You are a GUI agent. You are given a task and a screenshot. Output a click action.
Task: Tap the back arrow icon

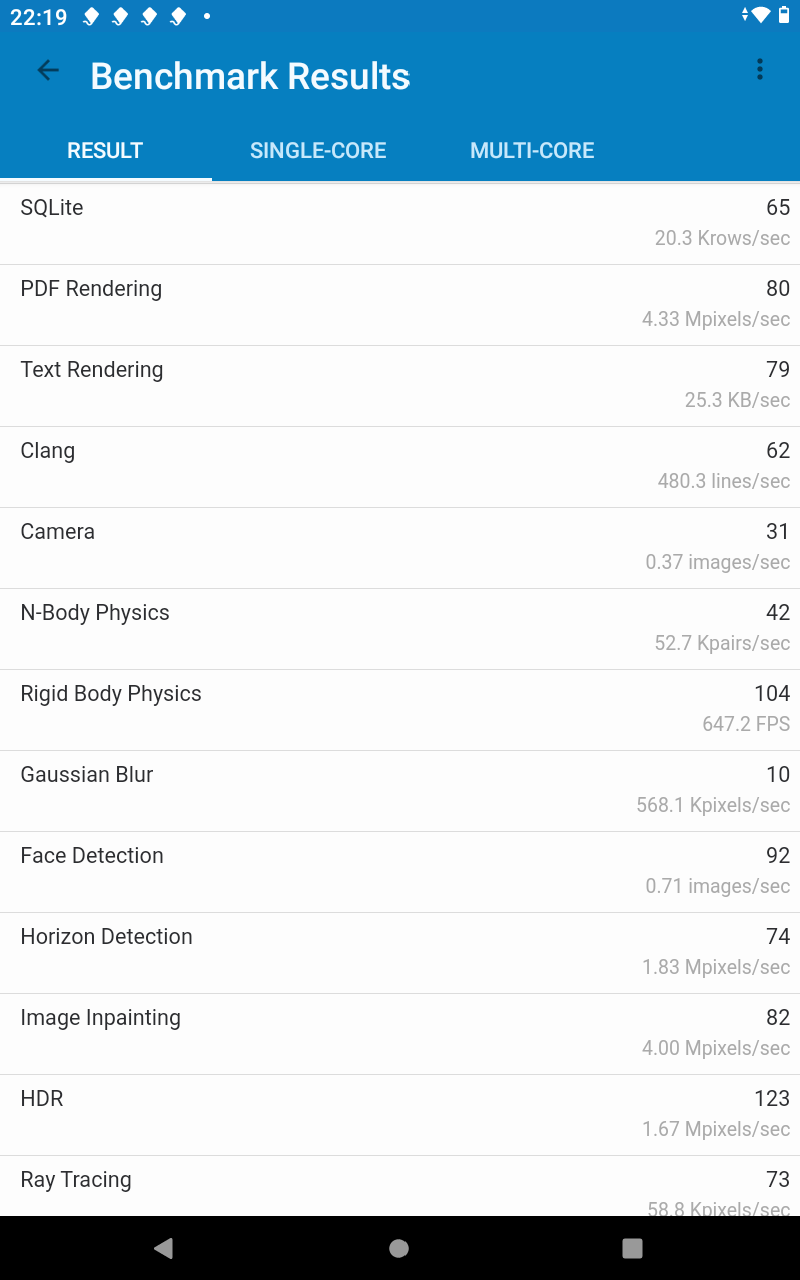click(48, 70)
